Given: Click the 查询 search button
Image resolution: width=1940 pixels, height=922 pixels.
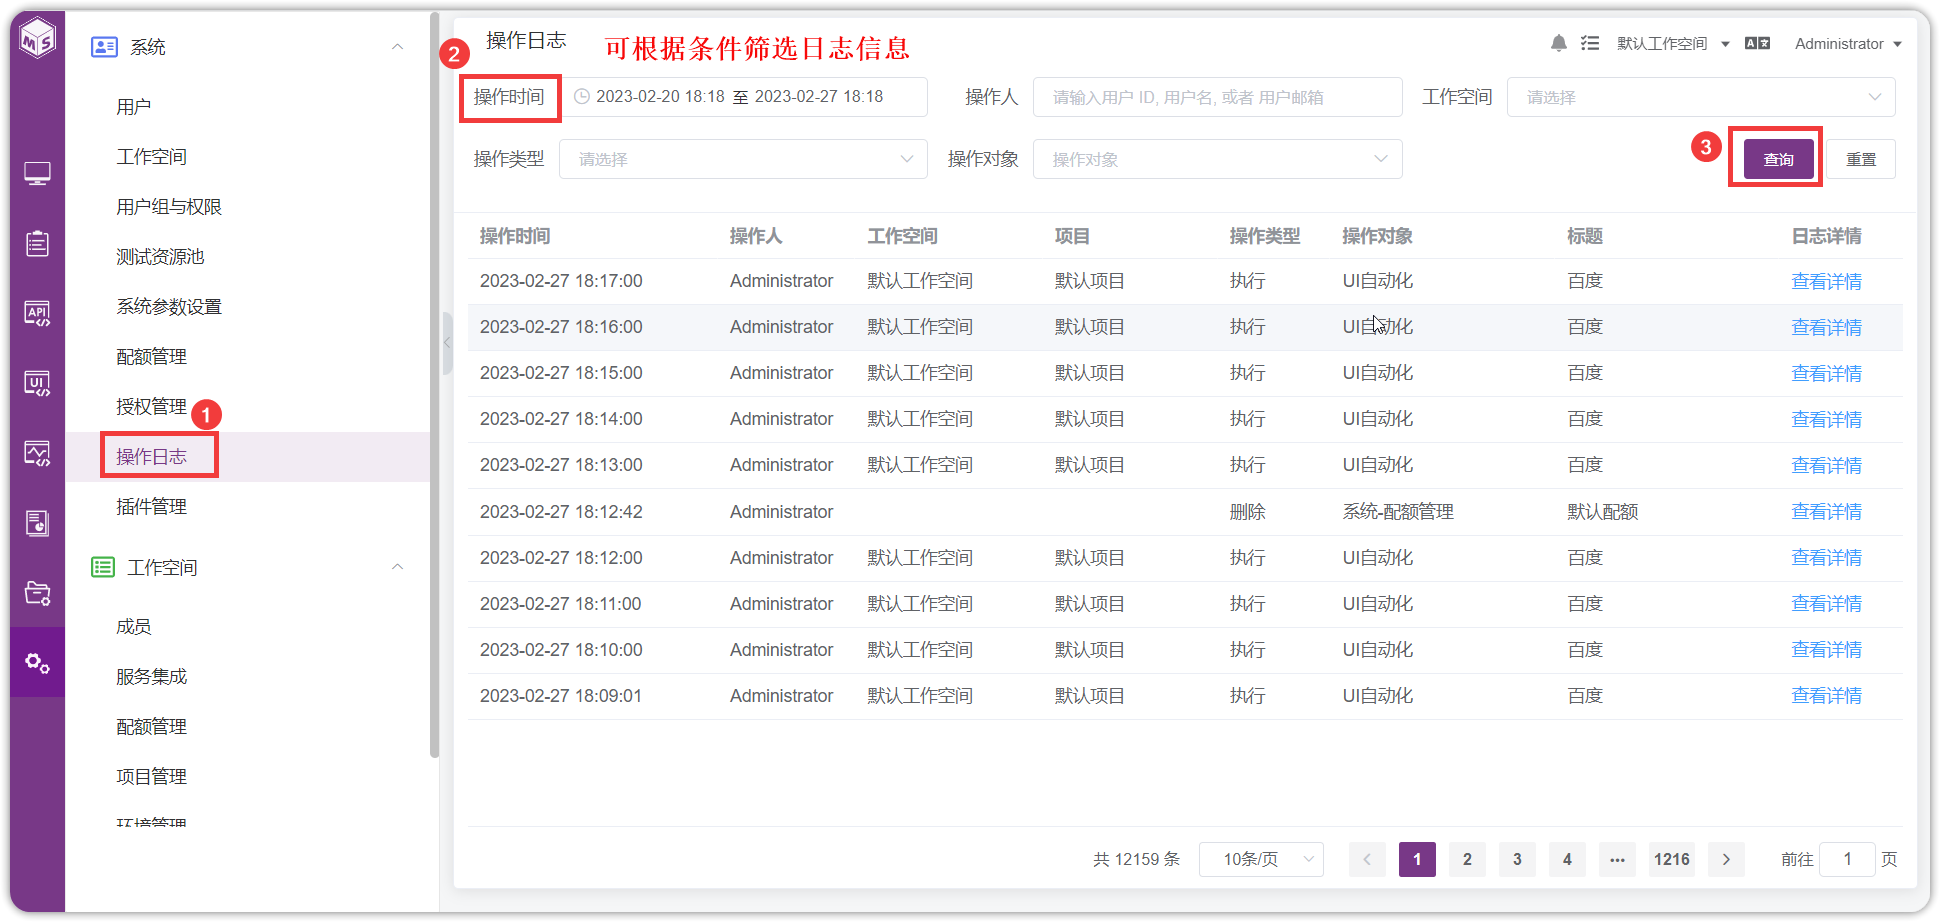Looking at the screenshot, I should click(1778, 159).
